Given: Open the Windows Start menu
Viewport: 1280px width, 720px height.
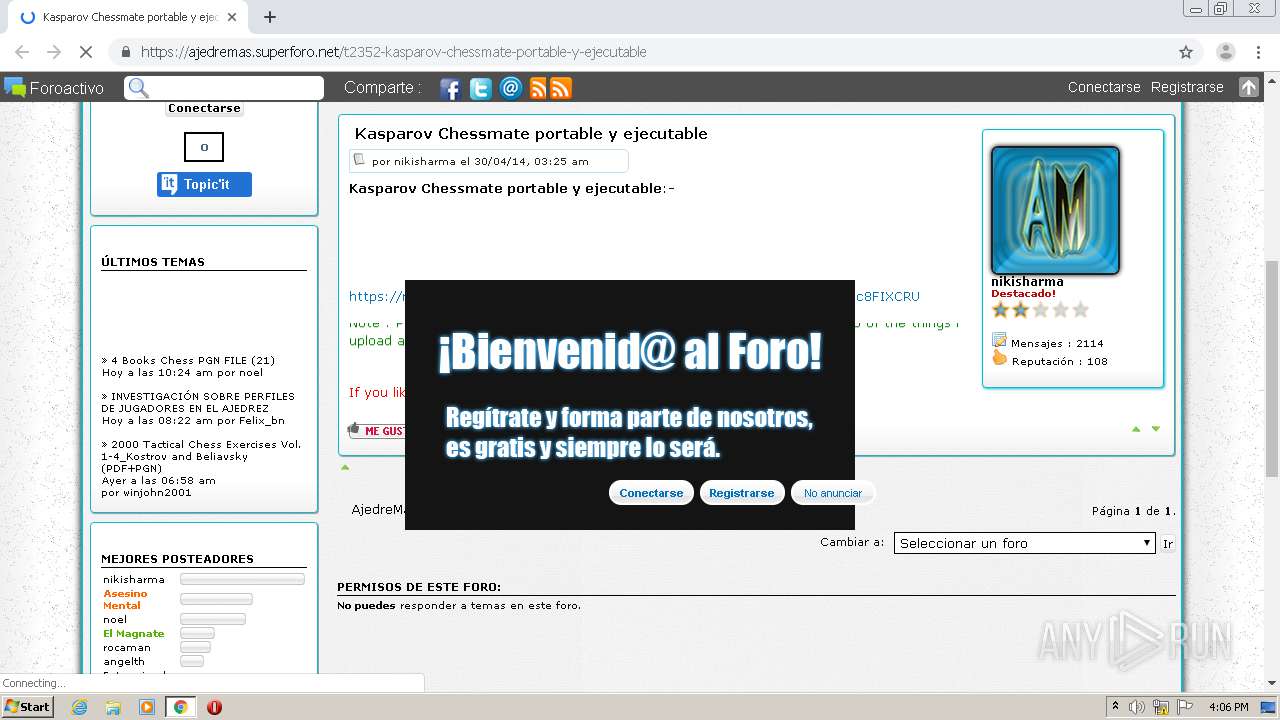Looking at the screenshot, I should [27, 706].
